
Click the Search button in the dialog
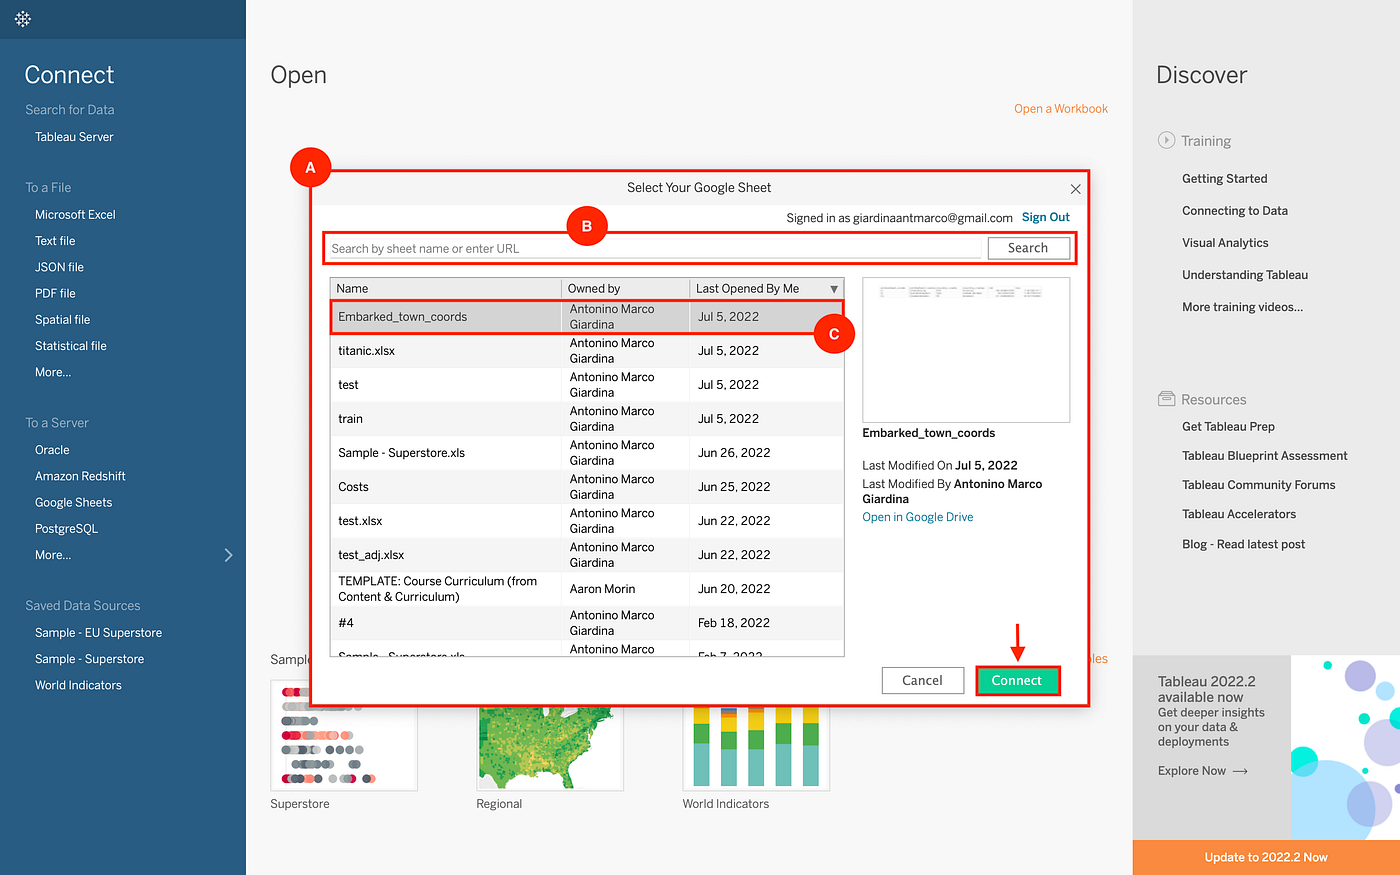coord(1028,247)
